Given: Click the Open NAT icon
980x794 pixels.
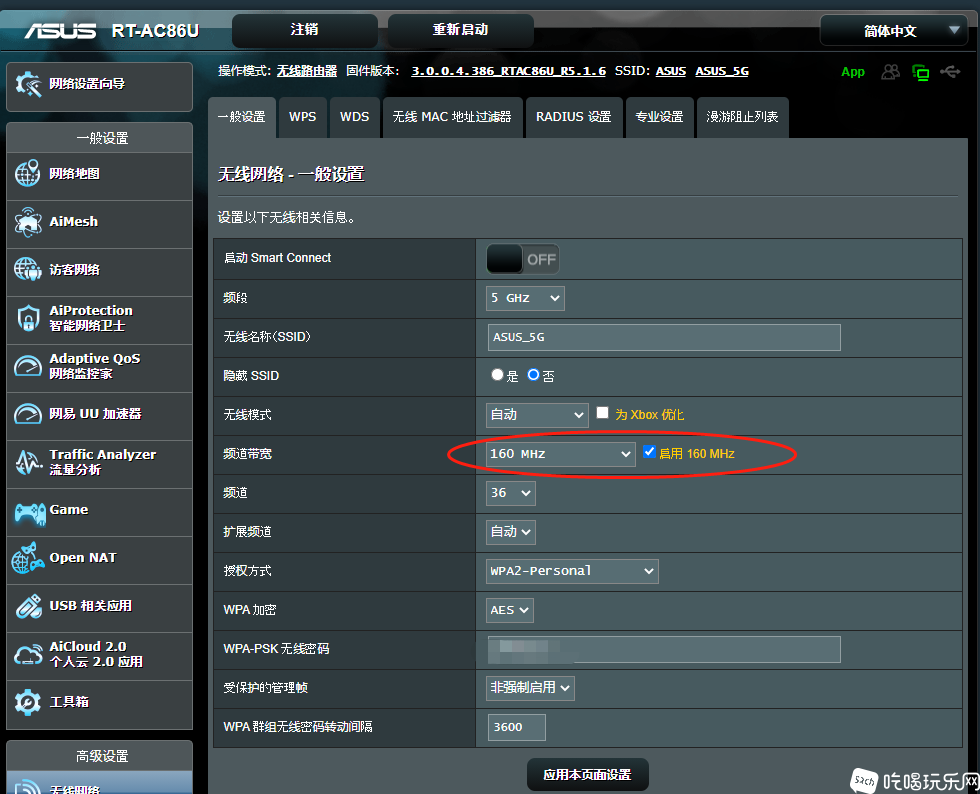Looking at the screenshot, I should 28,558.
